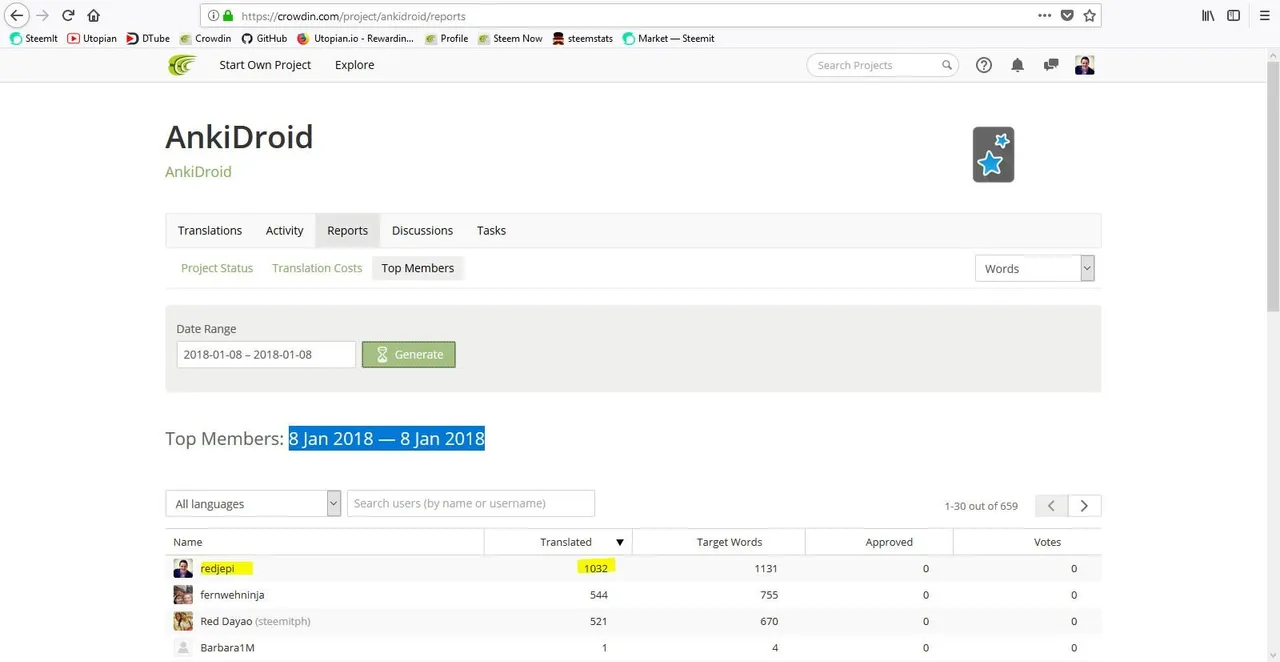This screenshot has width=1280, height=662.
Task: Open the Crowdin bookmark
Action: 205,38
